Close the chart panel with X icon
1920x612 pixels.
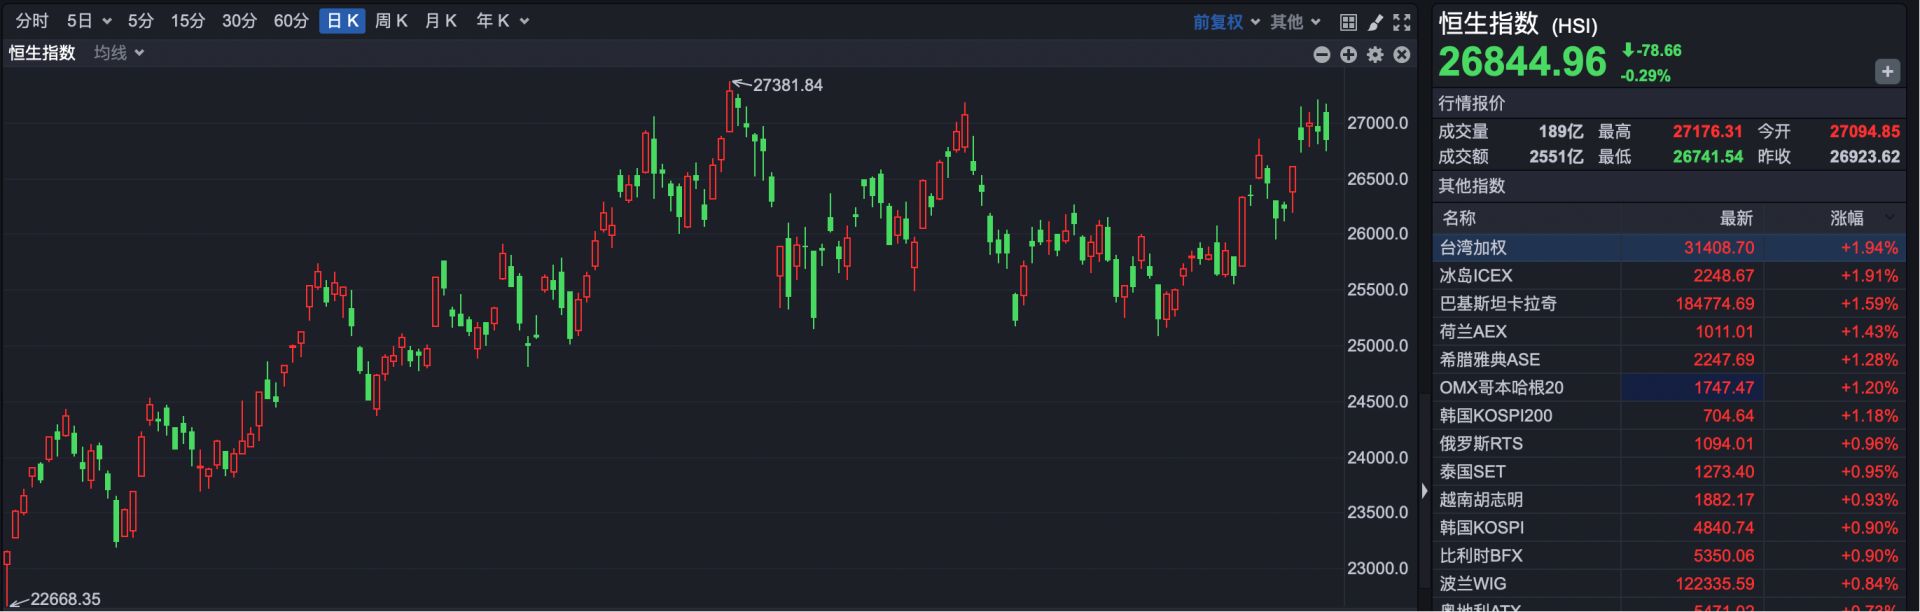click(x=1402, y=55)
